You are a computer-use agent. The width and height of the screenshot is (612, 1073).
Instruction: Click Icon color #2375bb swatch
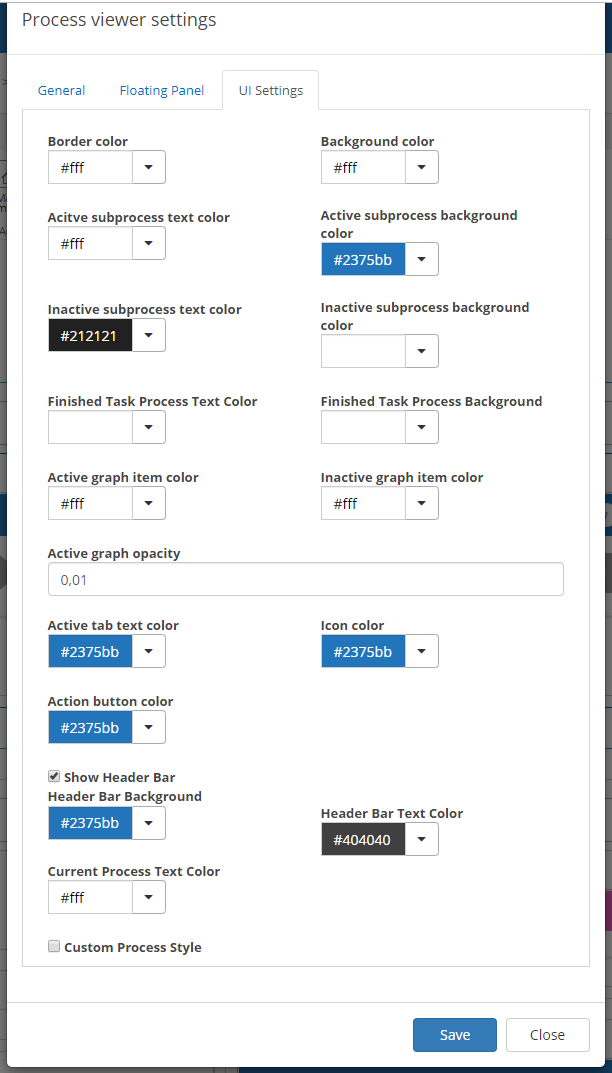coord(364,651)
